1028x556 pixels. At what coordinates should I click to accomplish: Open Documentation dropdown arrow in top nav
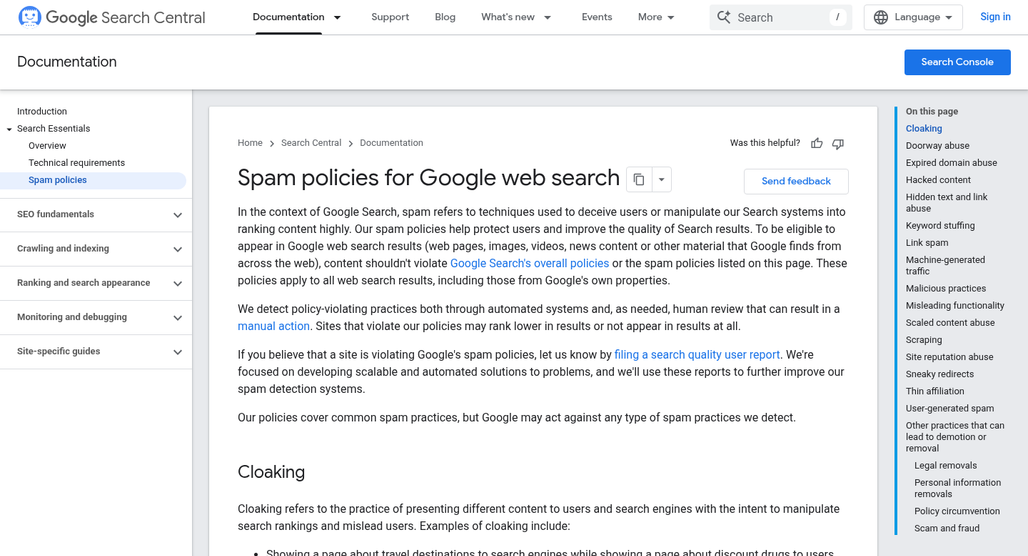click(x=338, y=18)
